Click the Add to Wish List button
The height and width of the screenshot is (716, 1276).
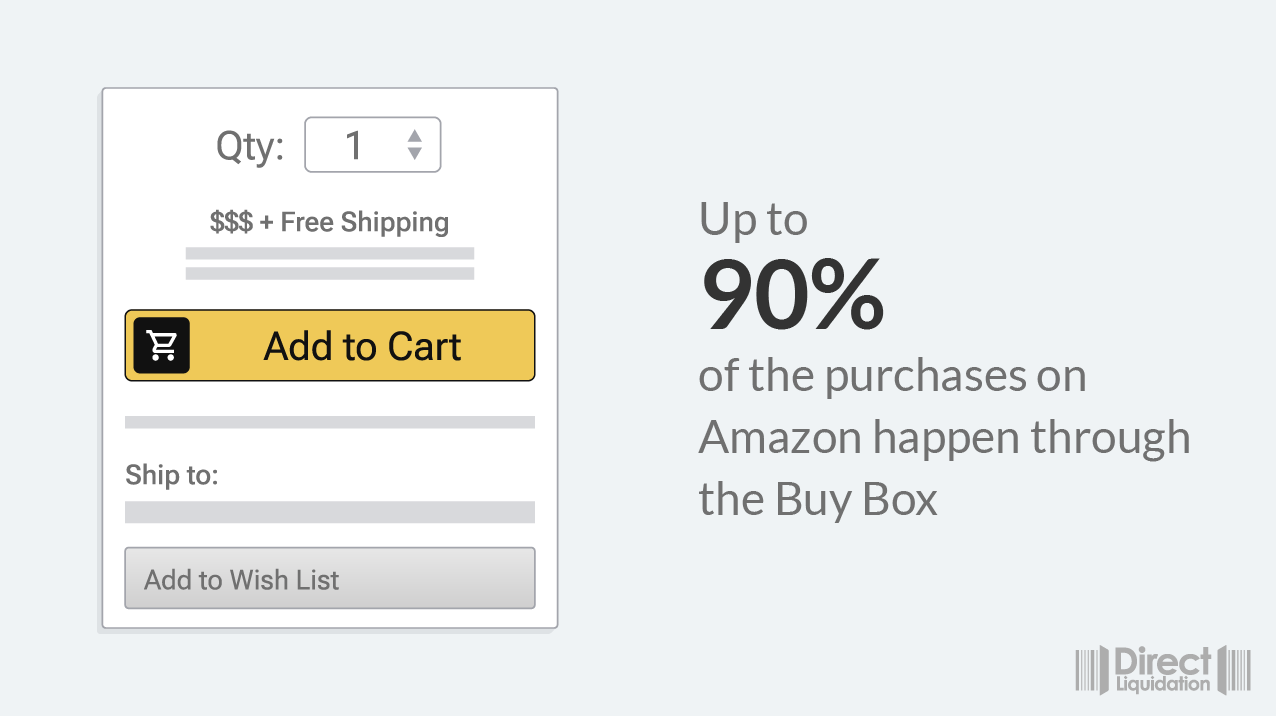pos(329,578)
